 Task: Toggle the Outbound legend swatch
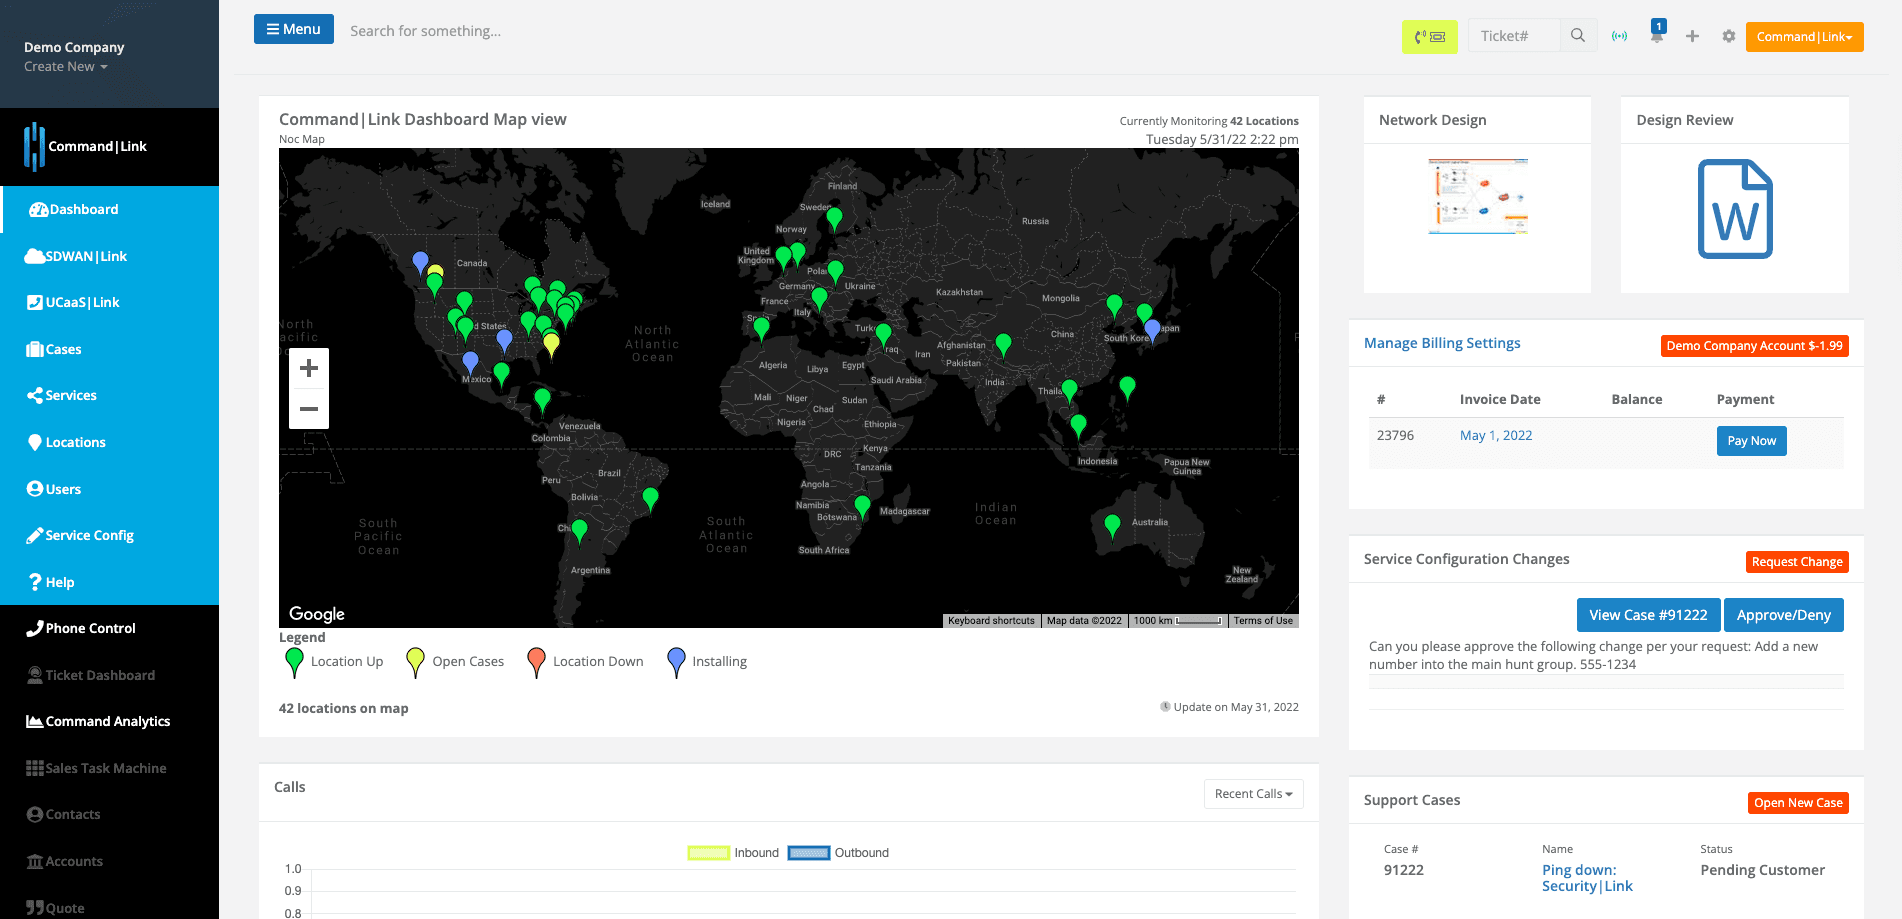click(809, 853)
